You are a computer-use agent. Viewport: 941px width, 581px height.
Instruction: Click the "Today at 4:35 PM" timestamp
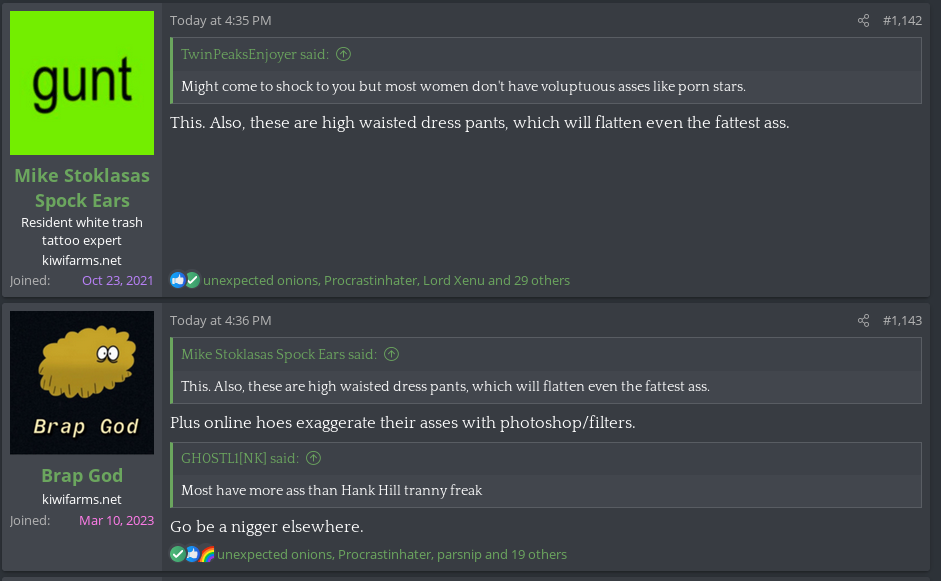tap(220, 21)
